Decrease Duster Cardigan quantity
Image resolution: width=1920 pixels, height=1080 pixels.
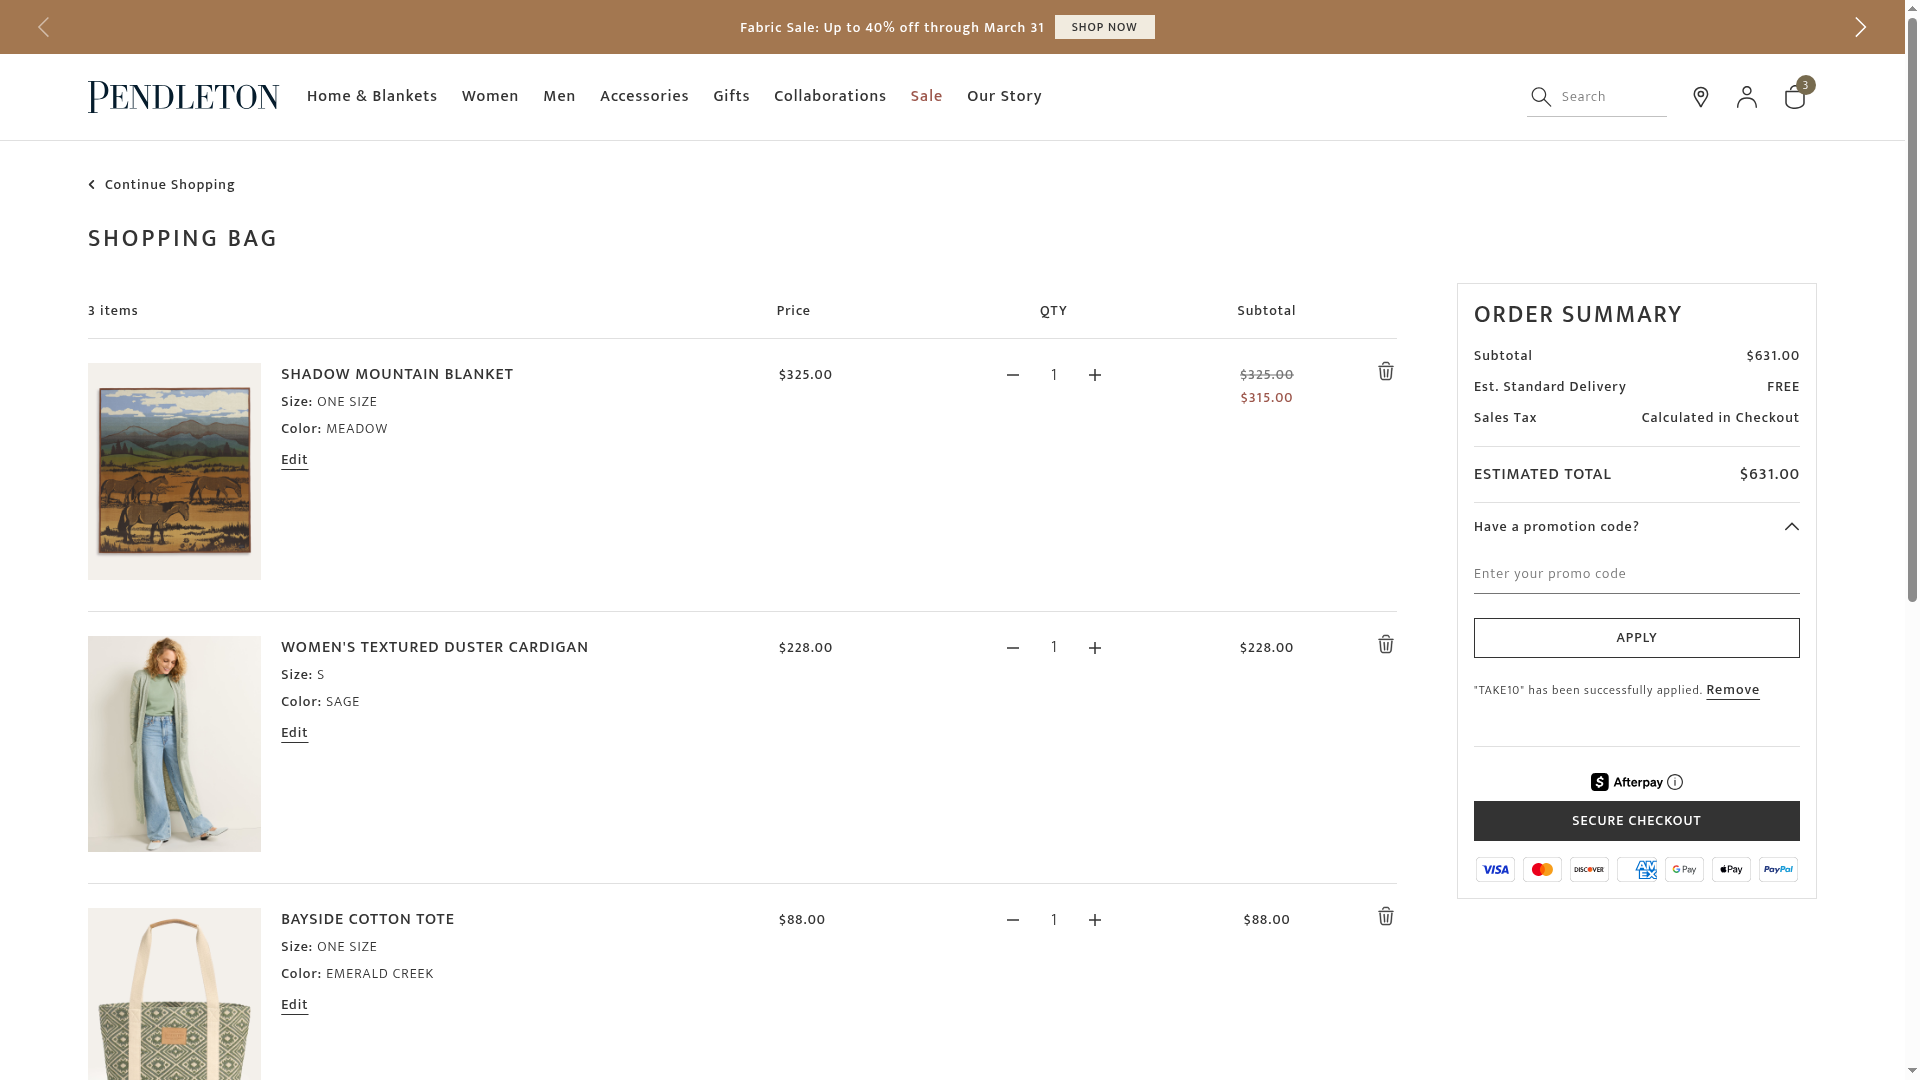click(x=1013, y=648)
